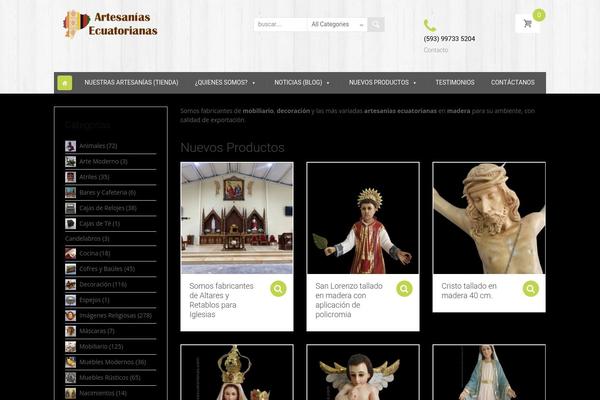The width and height of the screenshot is (600, 400).
Task: Click 'San Lorenzo tallado en madera' title
Action: pos(349,300)
